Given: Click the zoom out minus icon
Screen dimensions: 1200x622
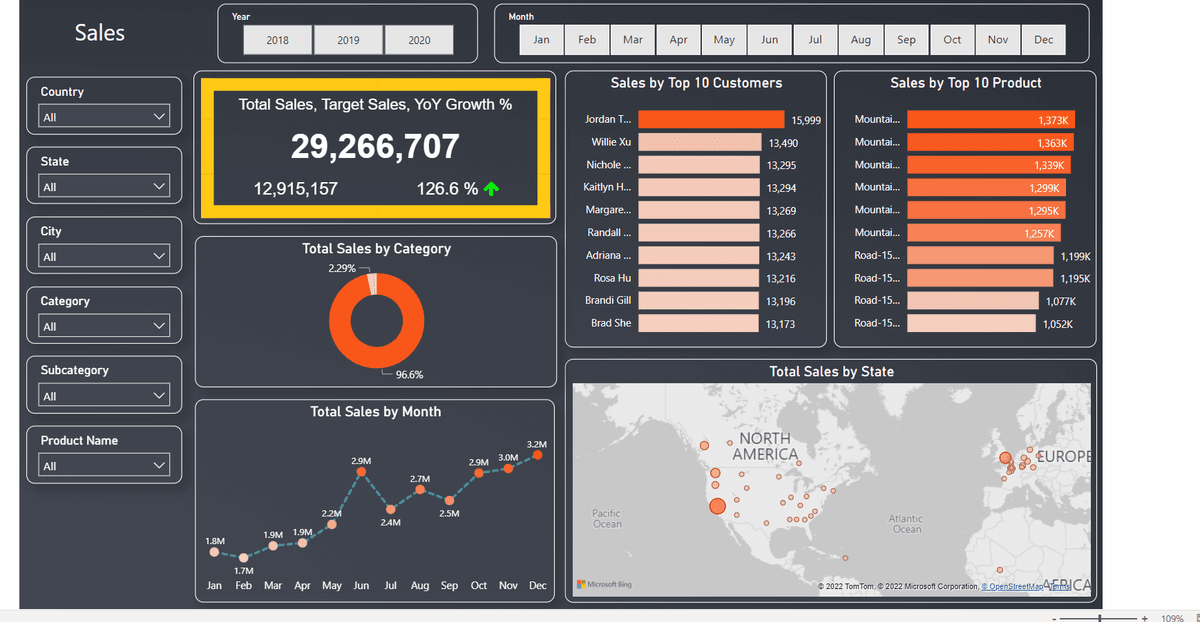Looking at the screenshot, I should click(1054, 618).
